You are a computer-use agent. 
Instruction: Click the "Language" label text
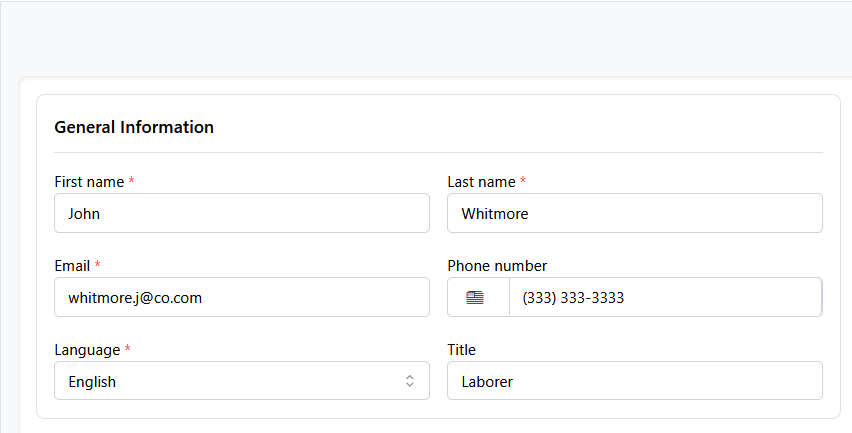87,350
